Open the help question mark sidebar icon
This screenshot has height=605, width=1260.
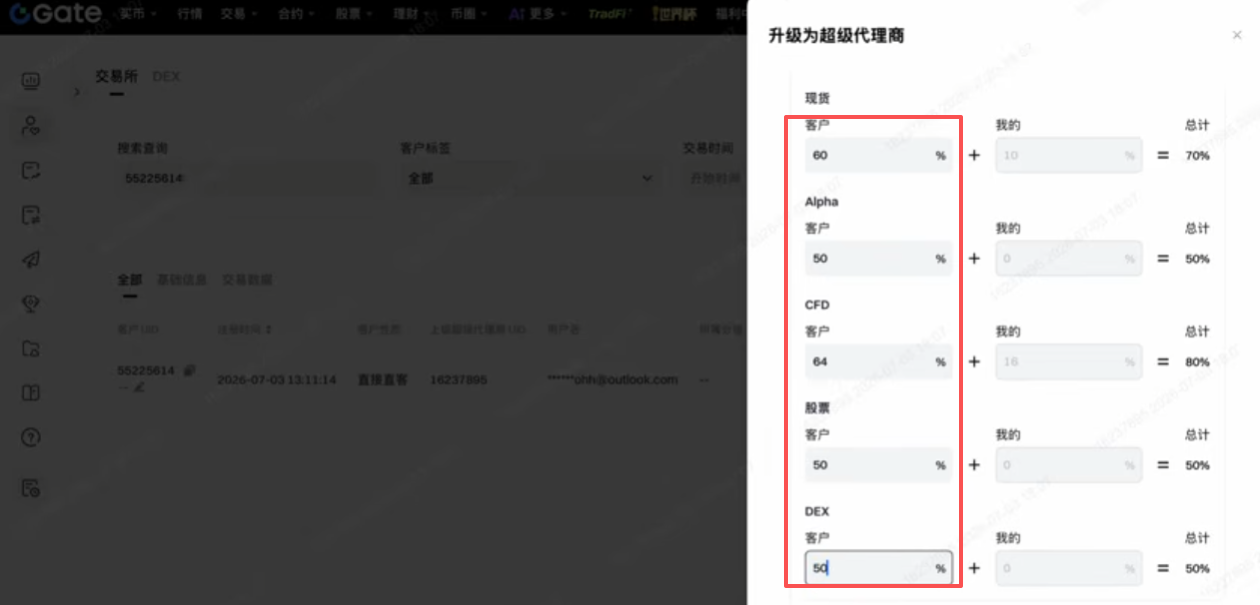pyautogui.click(x=31, y=438)
